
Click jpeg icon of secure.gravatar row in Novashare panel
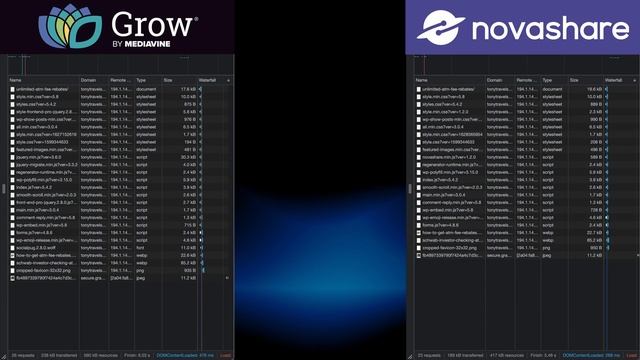(x=418, y=256)
